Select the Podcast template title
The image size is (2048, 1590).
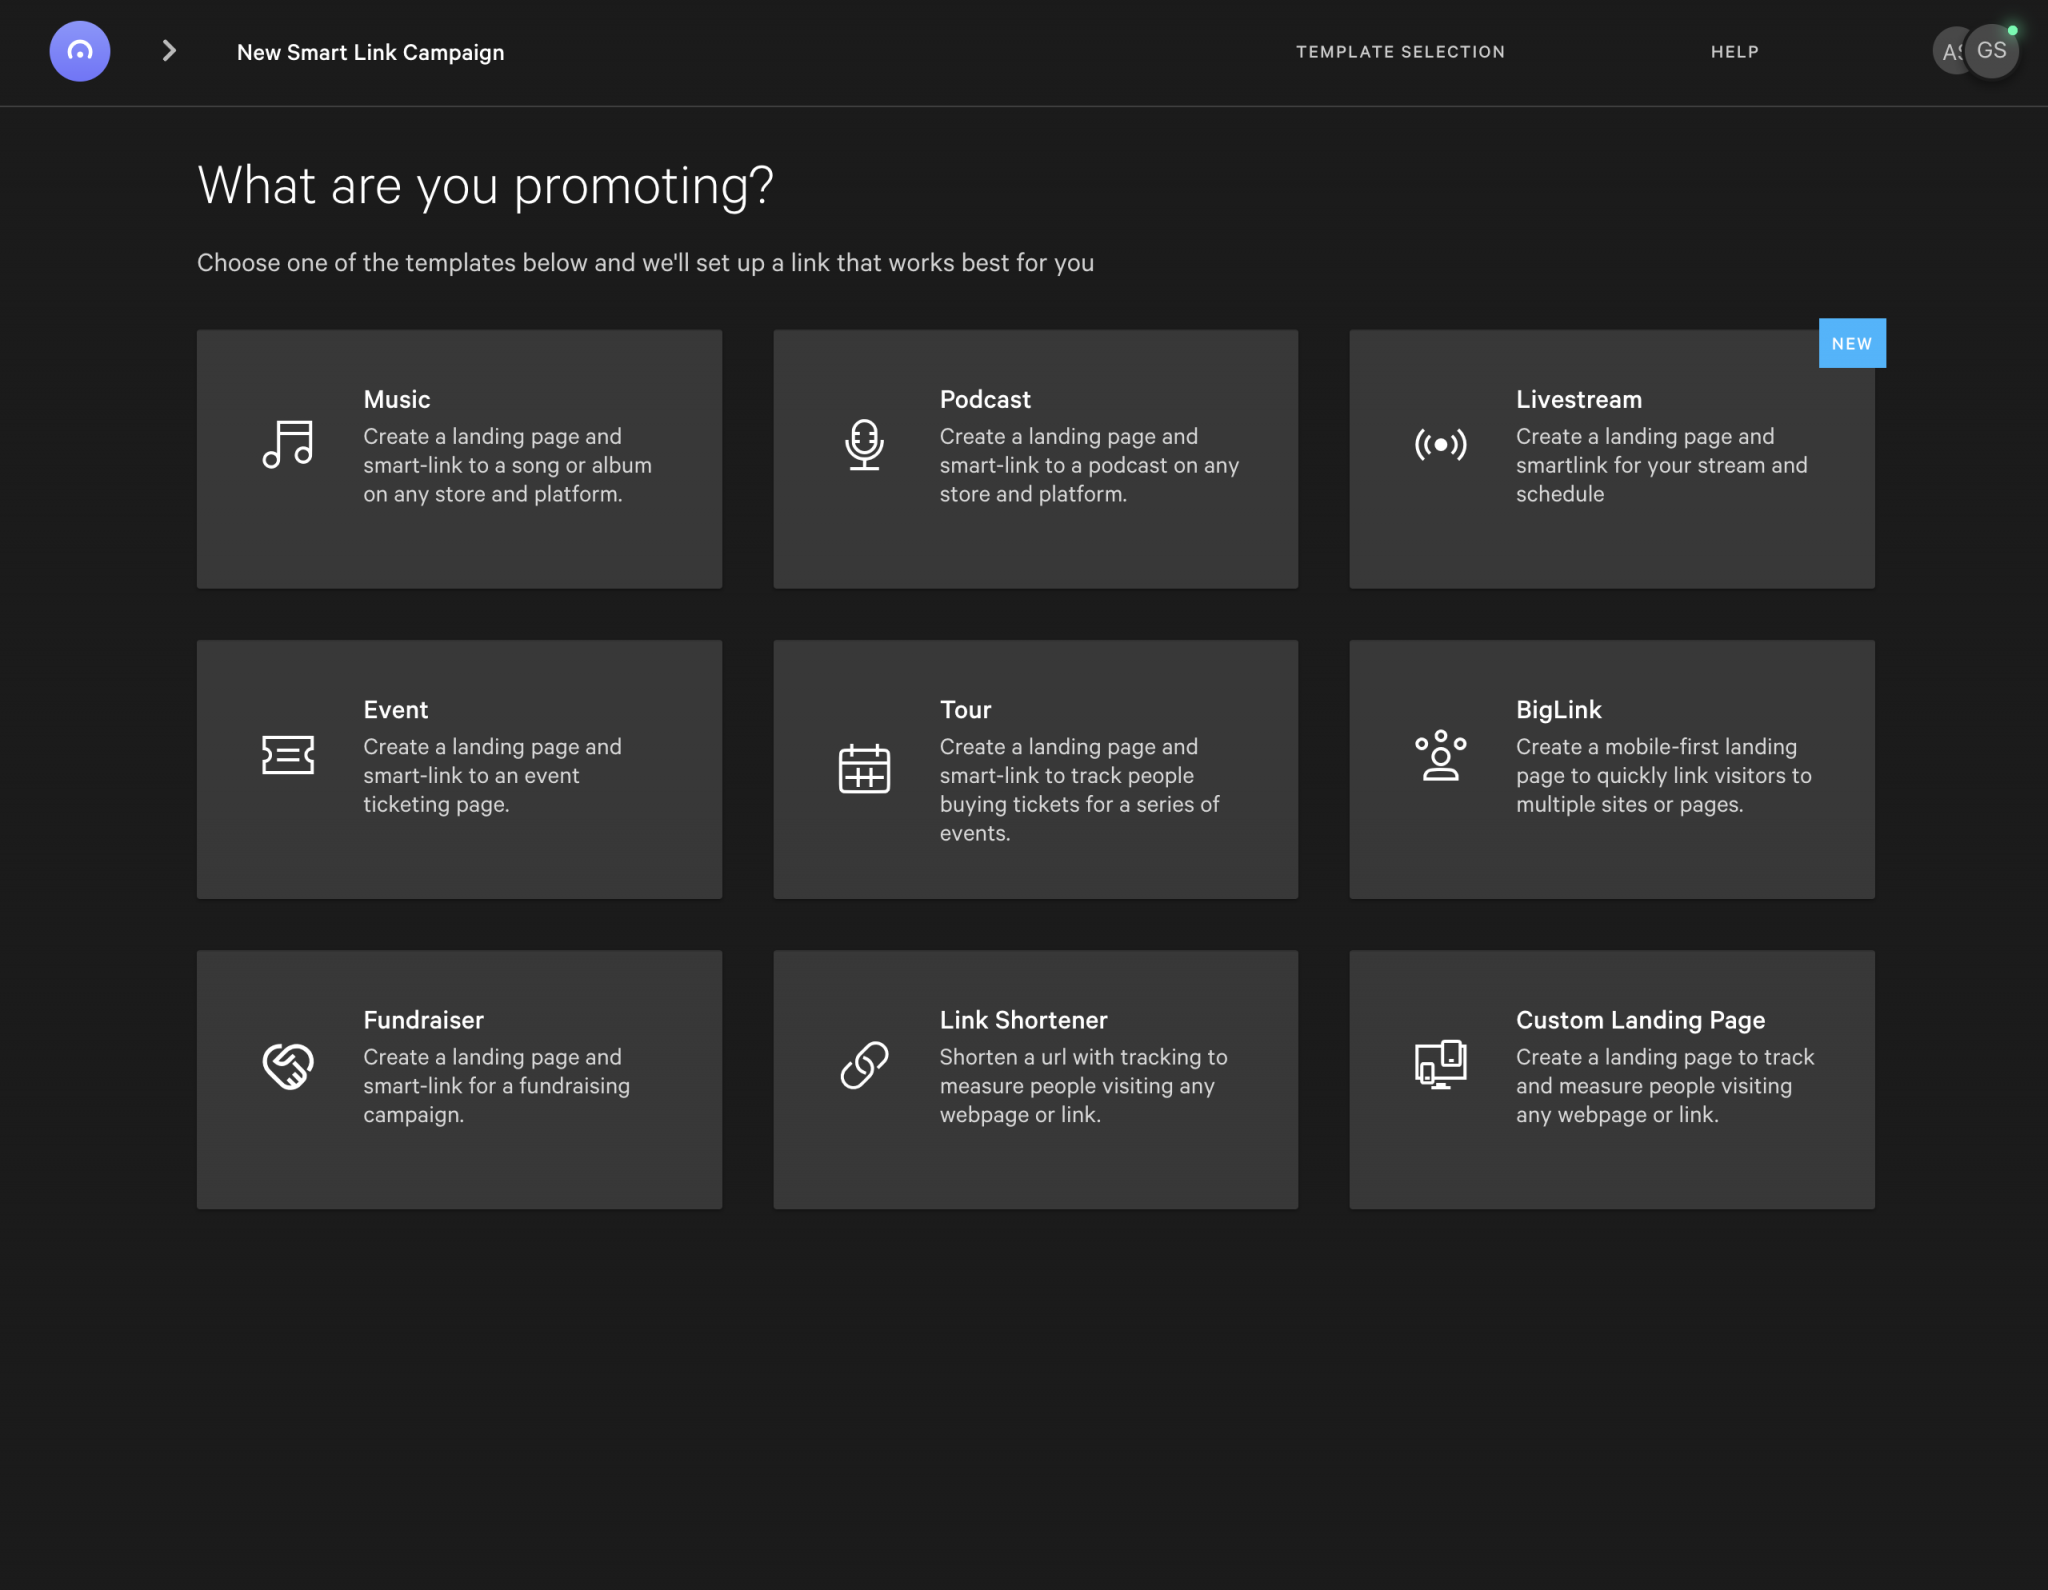(985, 399)
